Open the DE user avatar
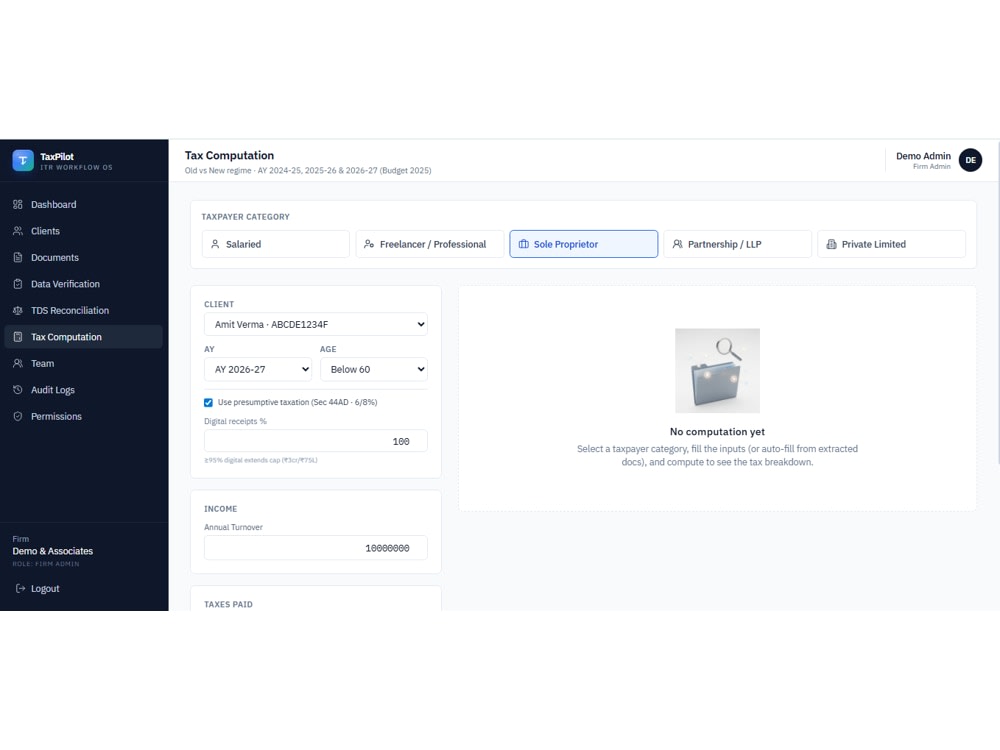The height and width of the screenshot is (750, 1000). tap(970, 160)
